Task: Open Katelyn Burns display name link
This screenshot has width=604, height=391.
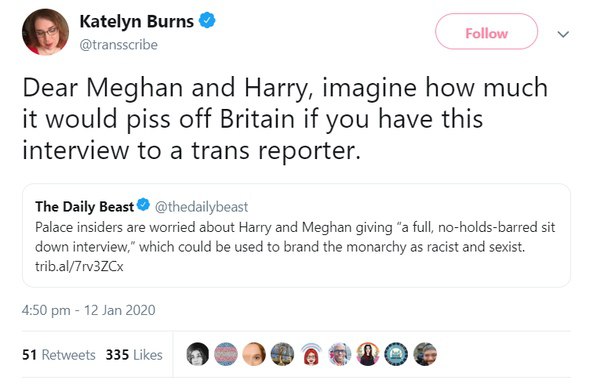Action: pos(137,21)
